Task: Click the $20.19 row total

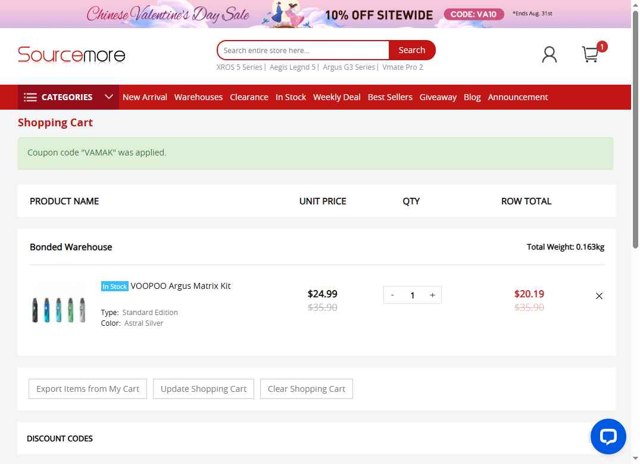Action: [x=529, y=294]
